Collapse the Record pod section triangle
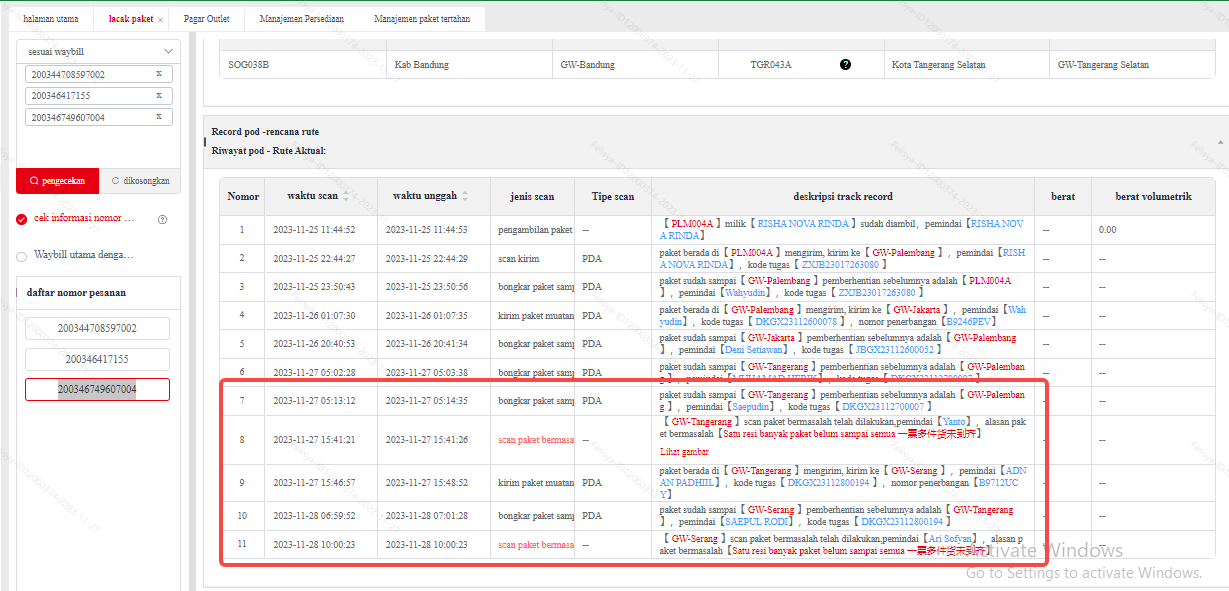The height and width of the screenshot is (591, 1229). (1219, 142)
